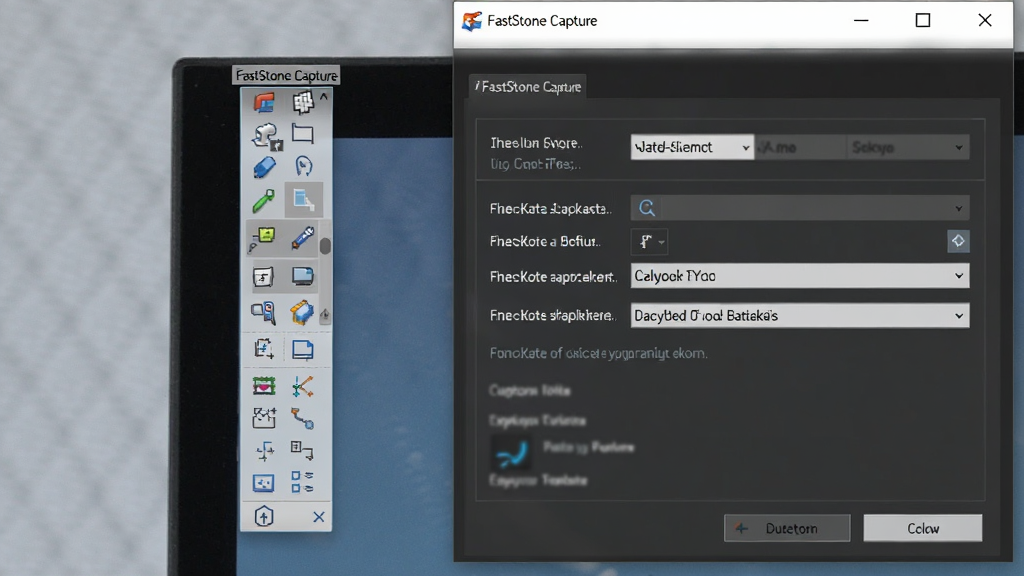Click the sketchy box with plus icon
1024x576 pixels.
[264, 417]
